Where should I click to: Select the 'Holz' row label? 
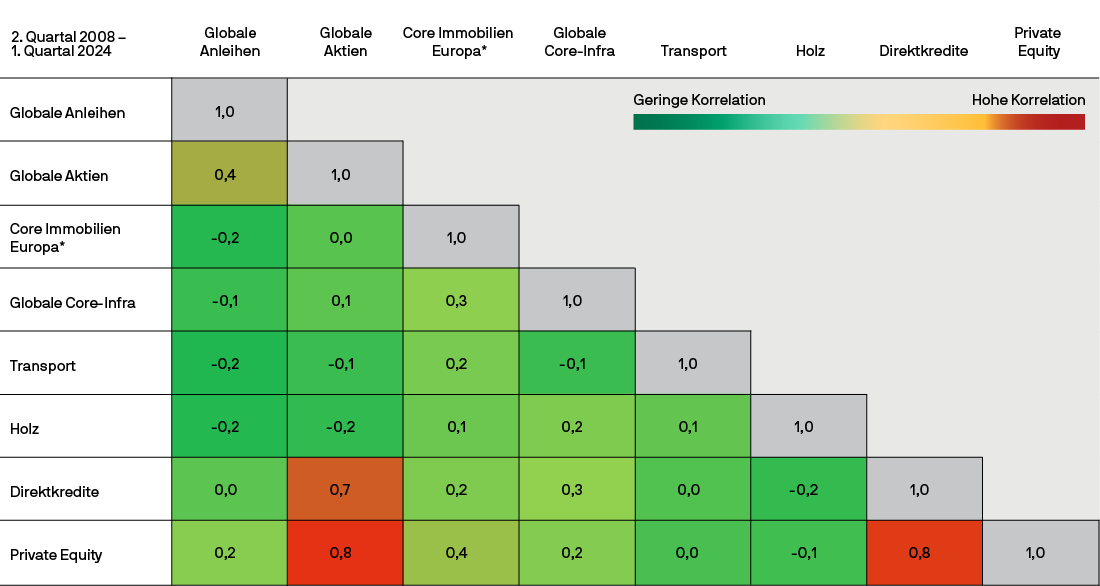pyautogui.click(x=24, y=428)
